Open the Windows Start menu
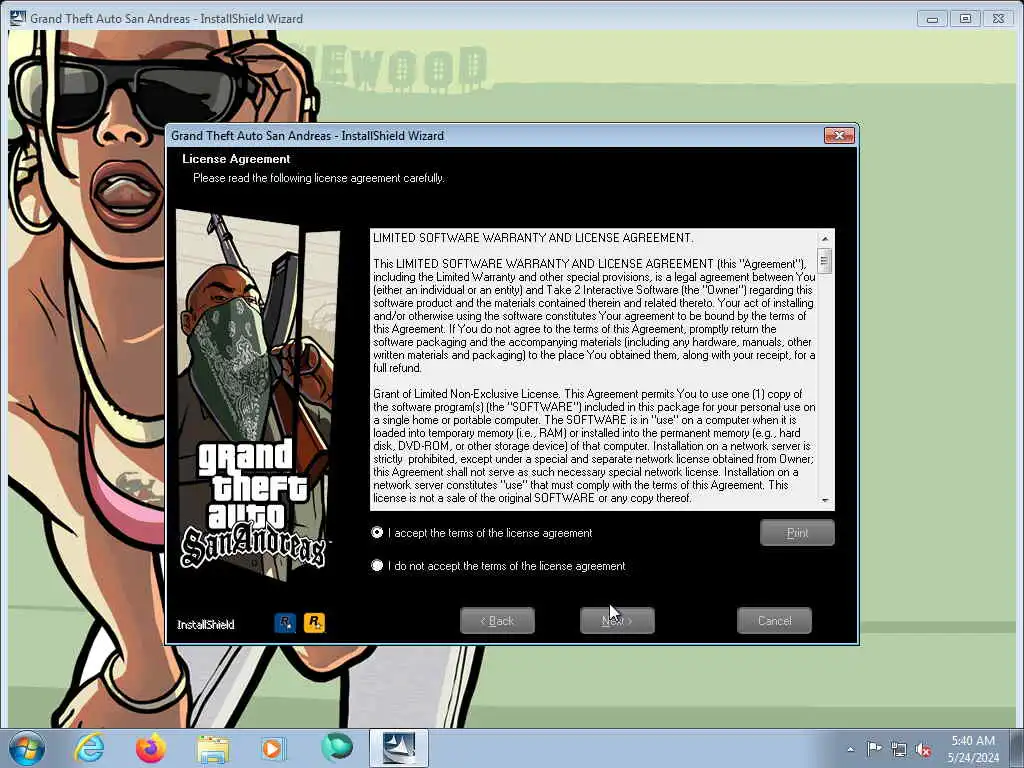This screenshot has height=768, width=1024. tap(27, 748)
